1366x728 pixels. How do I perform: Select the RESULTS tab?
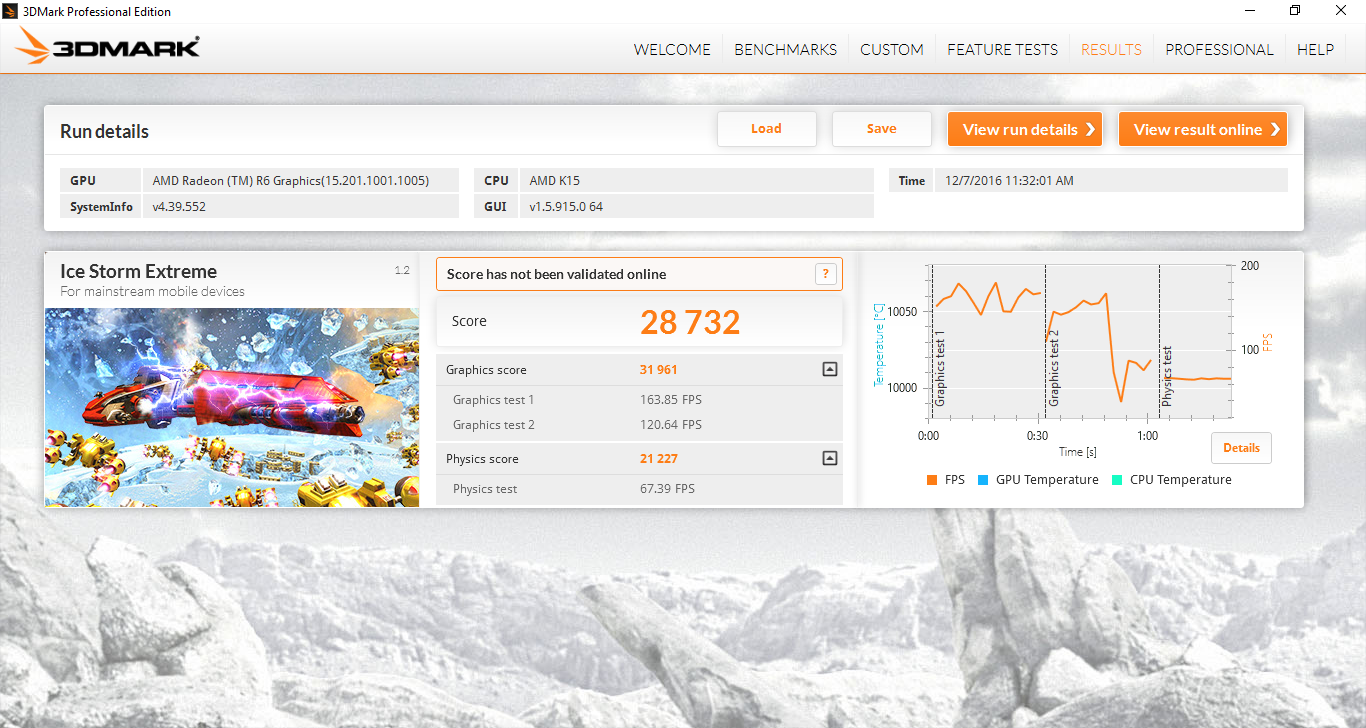(x=1111, y=49)
